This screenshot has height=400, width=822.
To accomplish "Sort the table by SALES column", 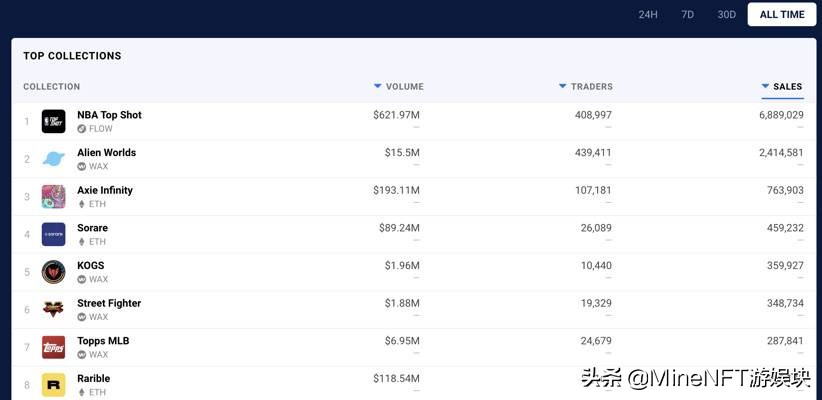I will point(782,87).
